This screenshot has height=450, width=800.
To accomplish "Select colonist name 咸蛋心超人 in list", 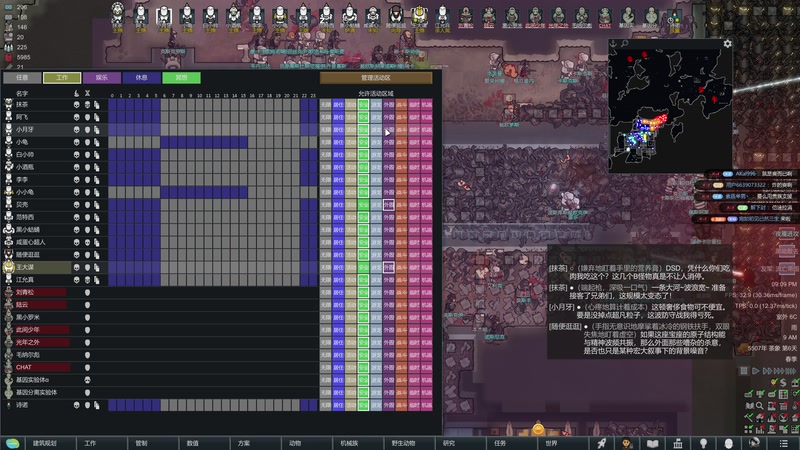I will [31, 242].
